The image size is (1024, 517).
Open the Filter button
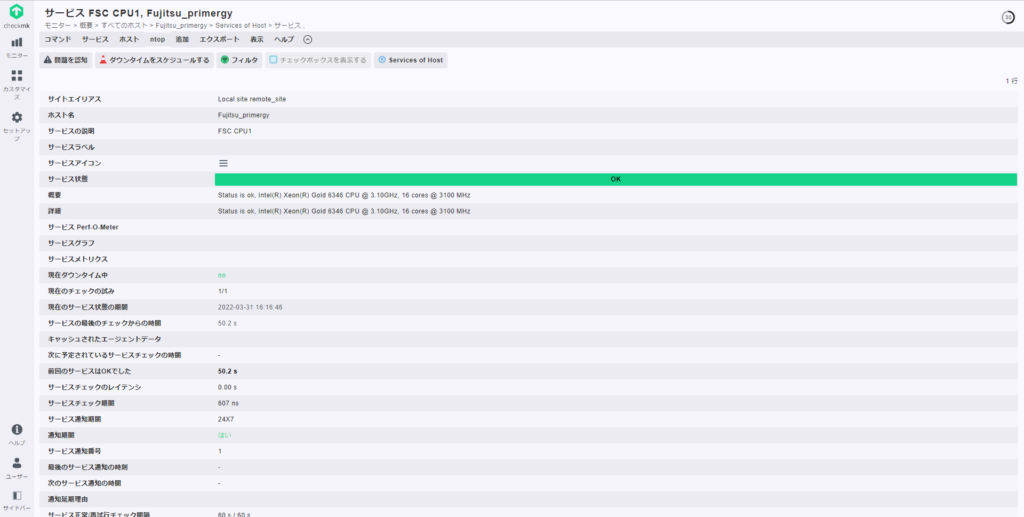tap(240, 60)
